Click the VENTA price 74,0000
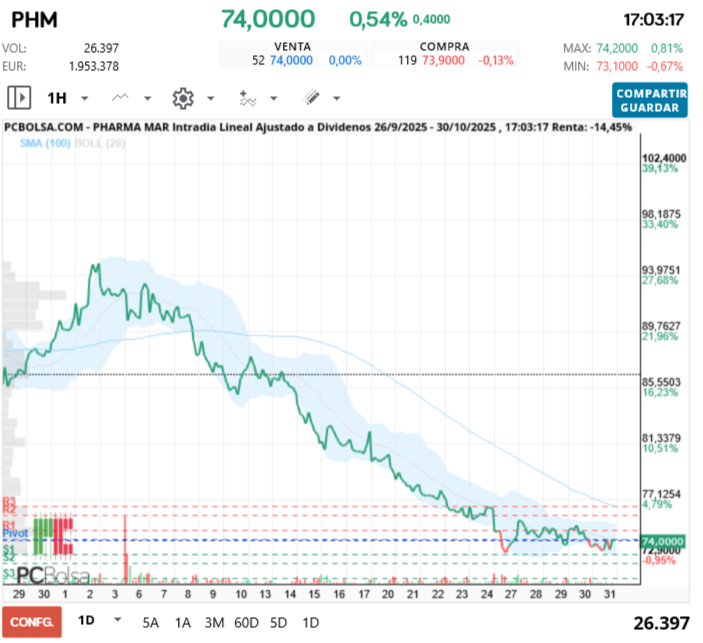Image resolution: width=703 pixels, height=643 pixels. click(x=291, y=61)
